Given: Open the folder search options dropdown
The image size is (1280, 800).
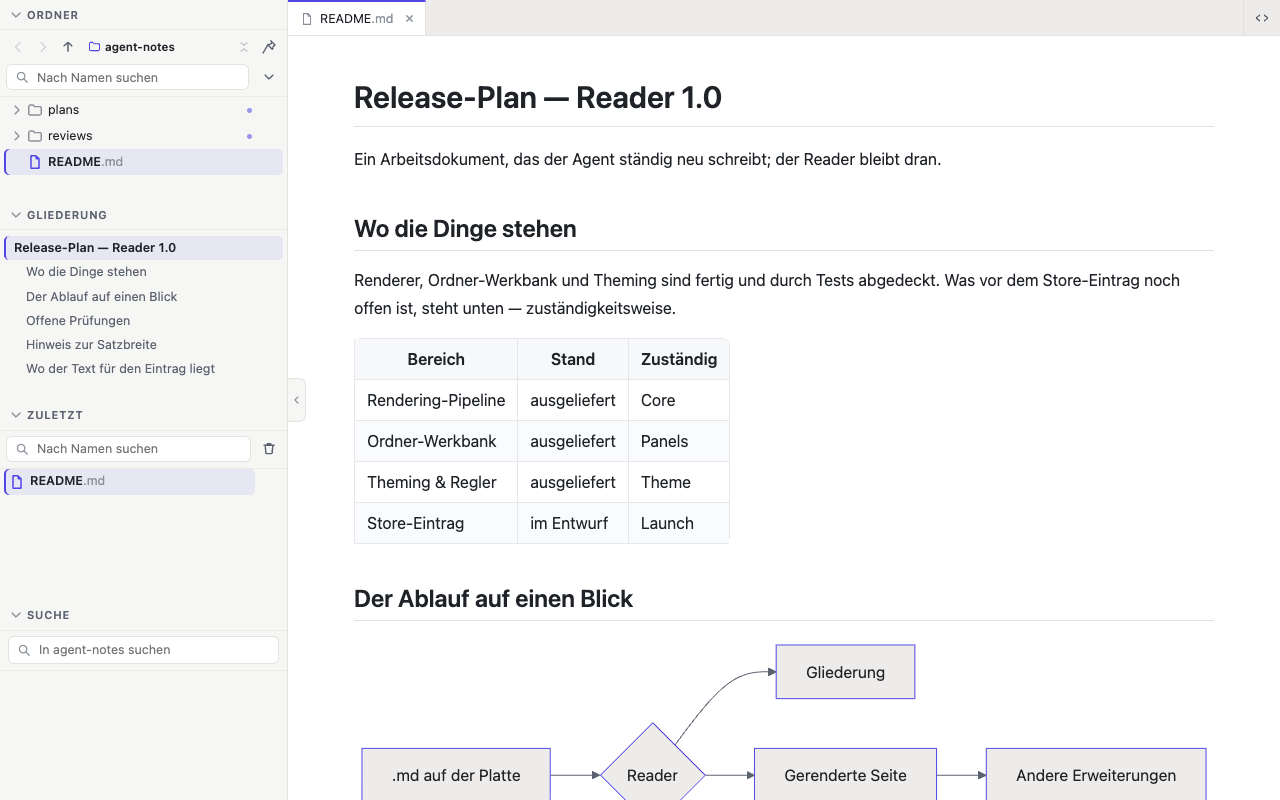Looking at the screenshot, I should (x=269, y=77).
